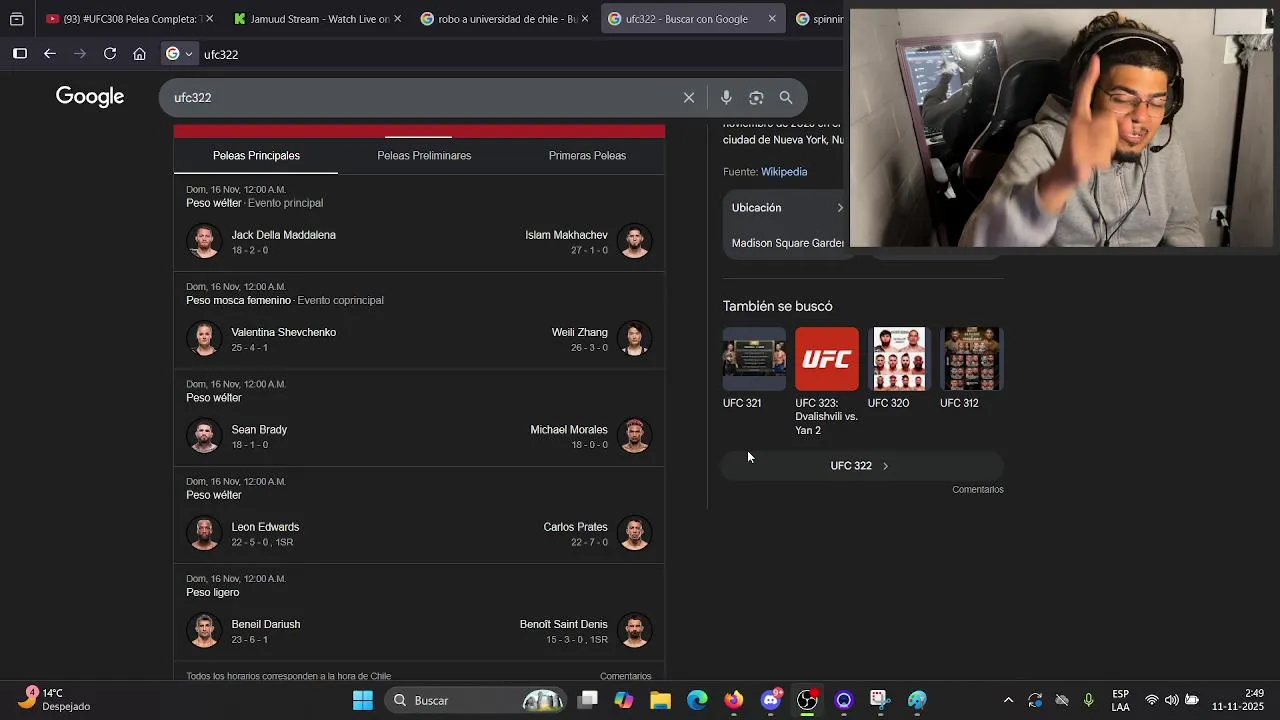The width and height of the screenshot is (1280, 720).
Task: Open the weather widget showing 14°C
Action: click(56, 700)
